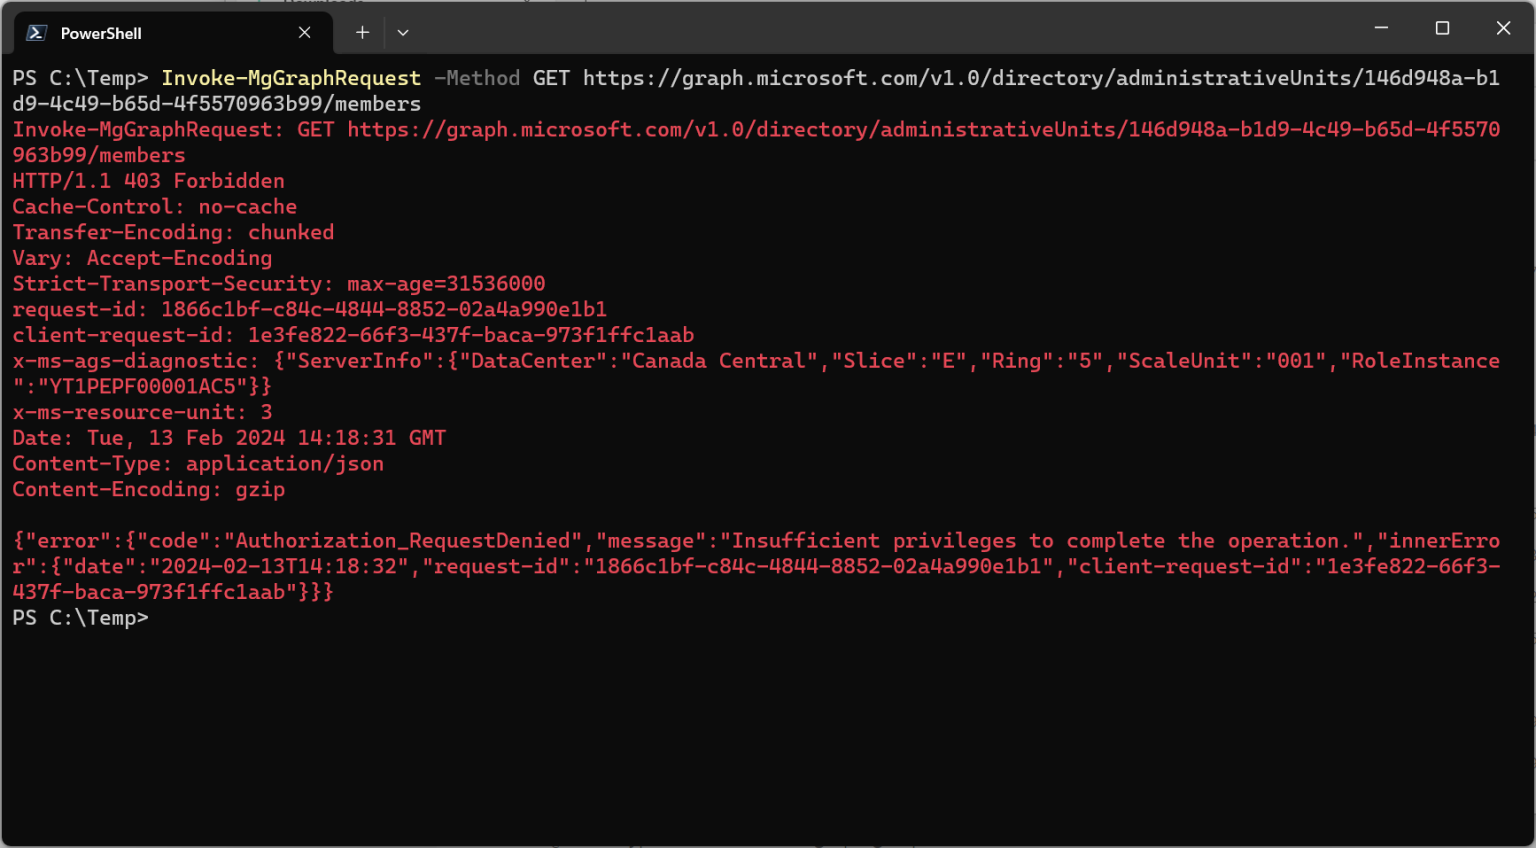Close the terminal window
Viewport: 1536px width, 848px height.
coord(1503,28)
